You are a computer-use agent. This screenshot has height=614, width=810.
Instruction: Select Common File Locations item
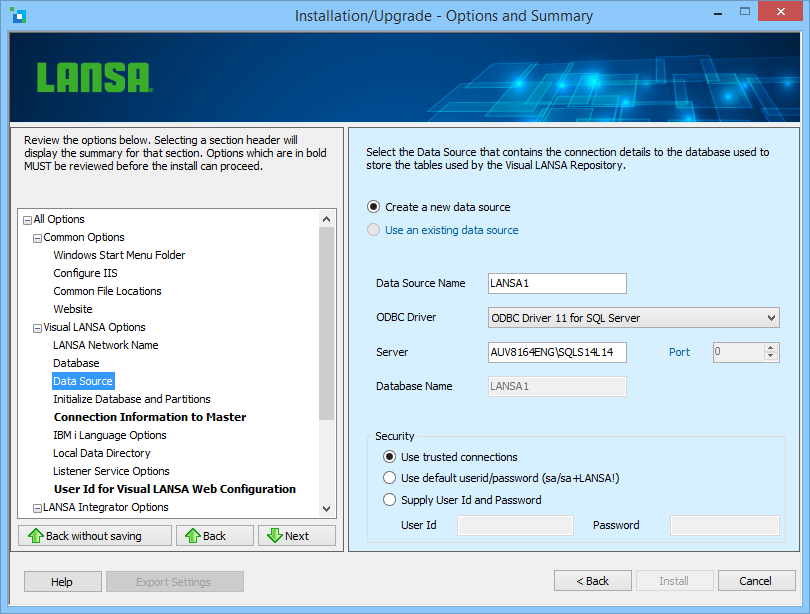(107, 291)
